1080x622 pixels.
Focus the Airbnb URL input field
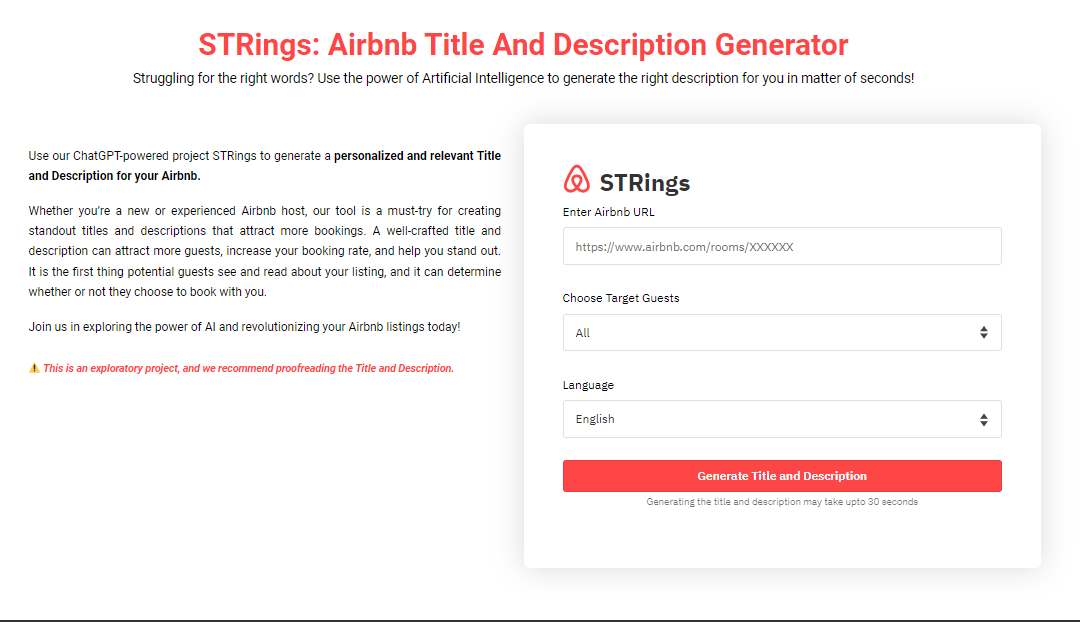pyautogui.click(x=781, y=246)
